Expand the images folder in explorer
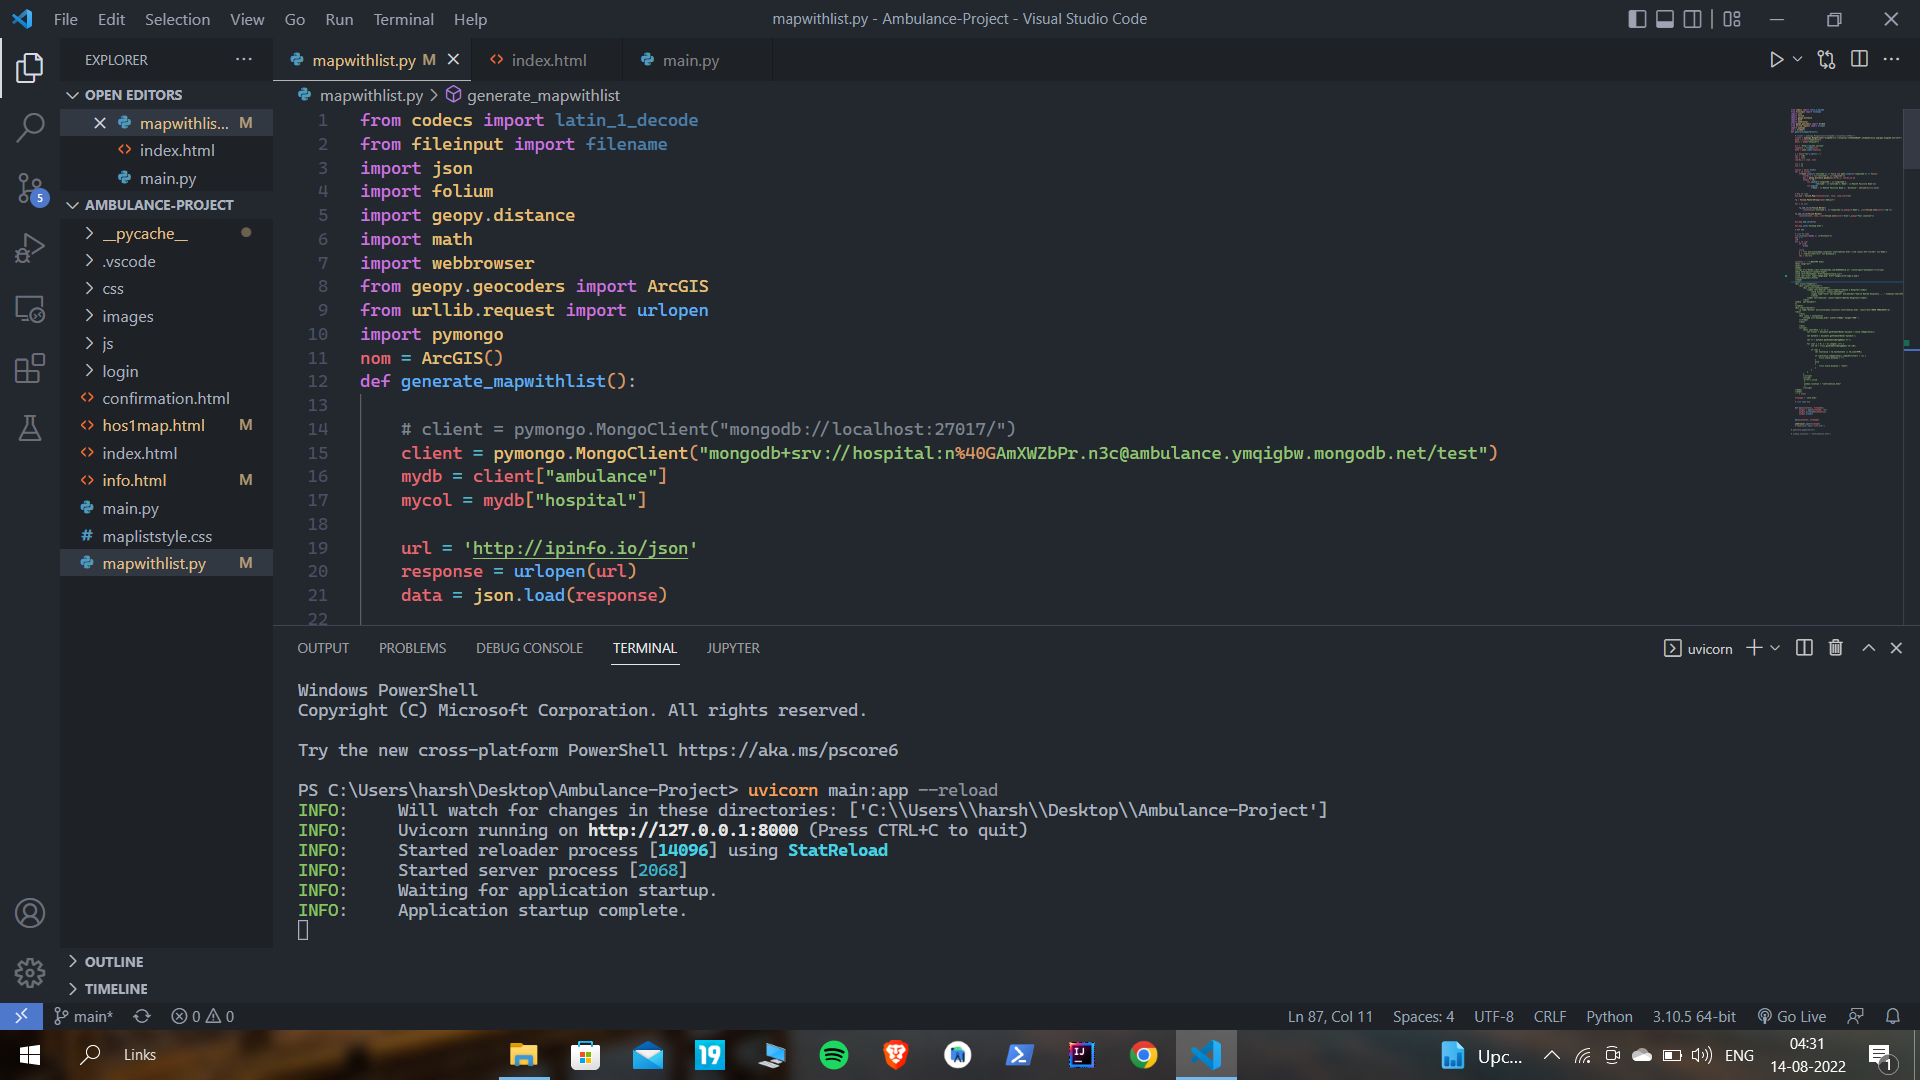 (127, 316)
